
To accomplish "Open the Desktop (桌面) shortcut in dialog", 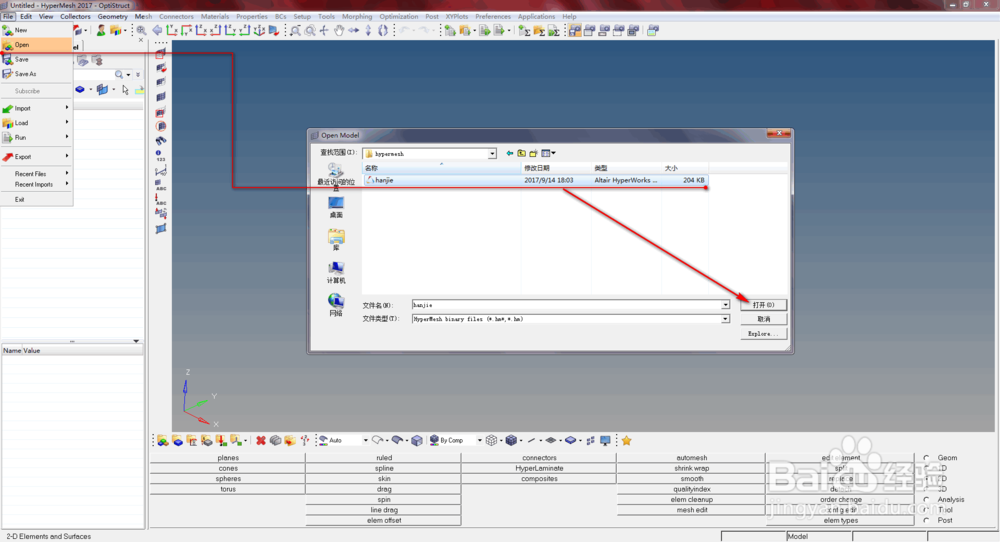I will [x=336, y=207].
